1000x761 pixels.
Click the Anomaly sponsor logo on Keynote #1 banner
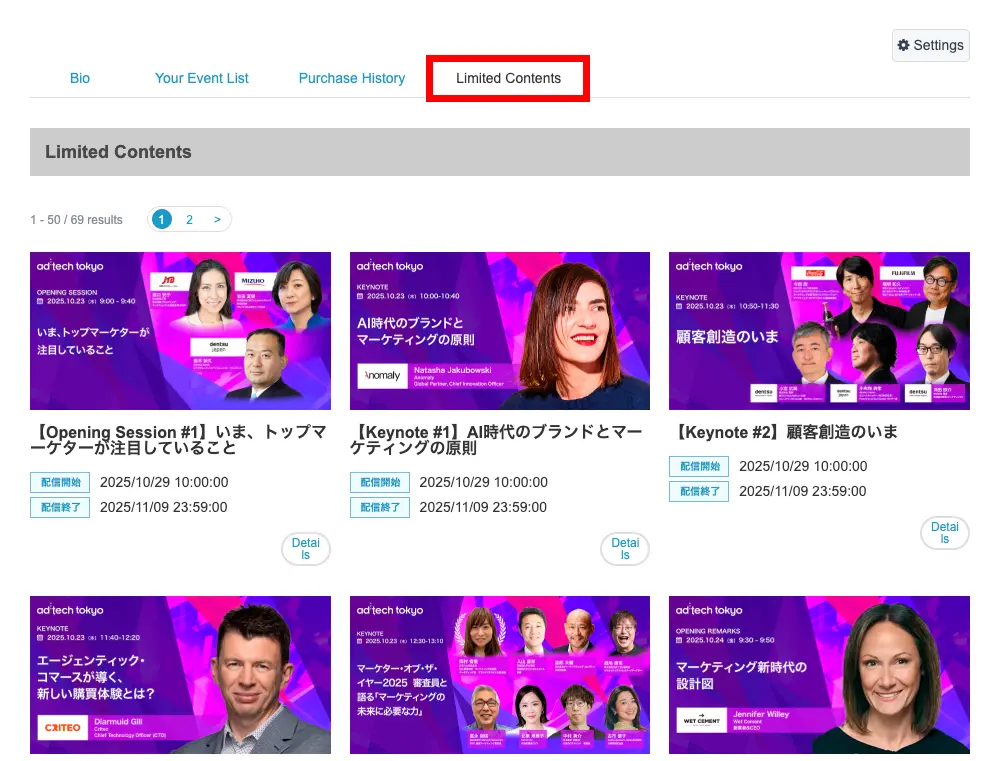coord(383,375)
